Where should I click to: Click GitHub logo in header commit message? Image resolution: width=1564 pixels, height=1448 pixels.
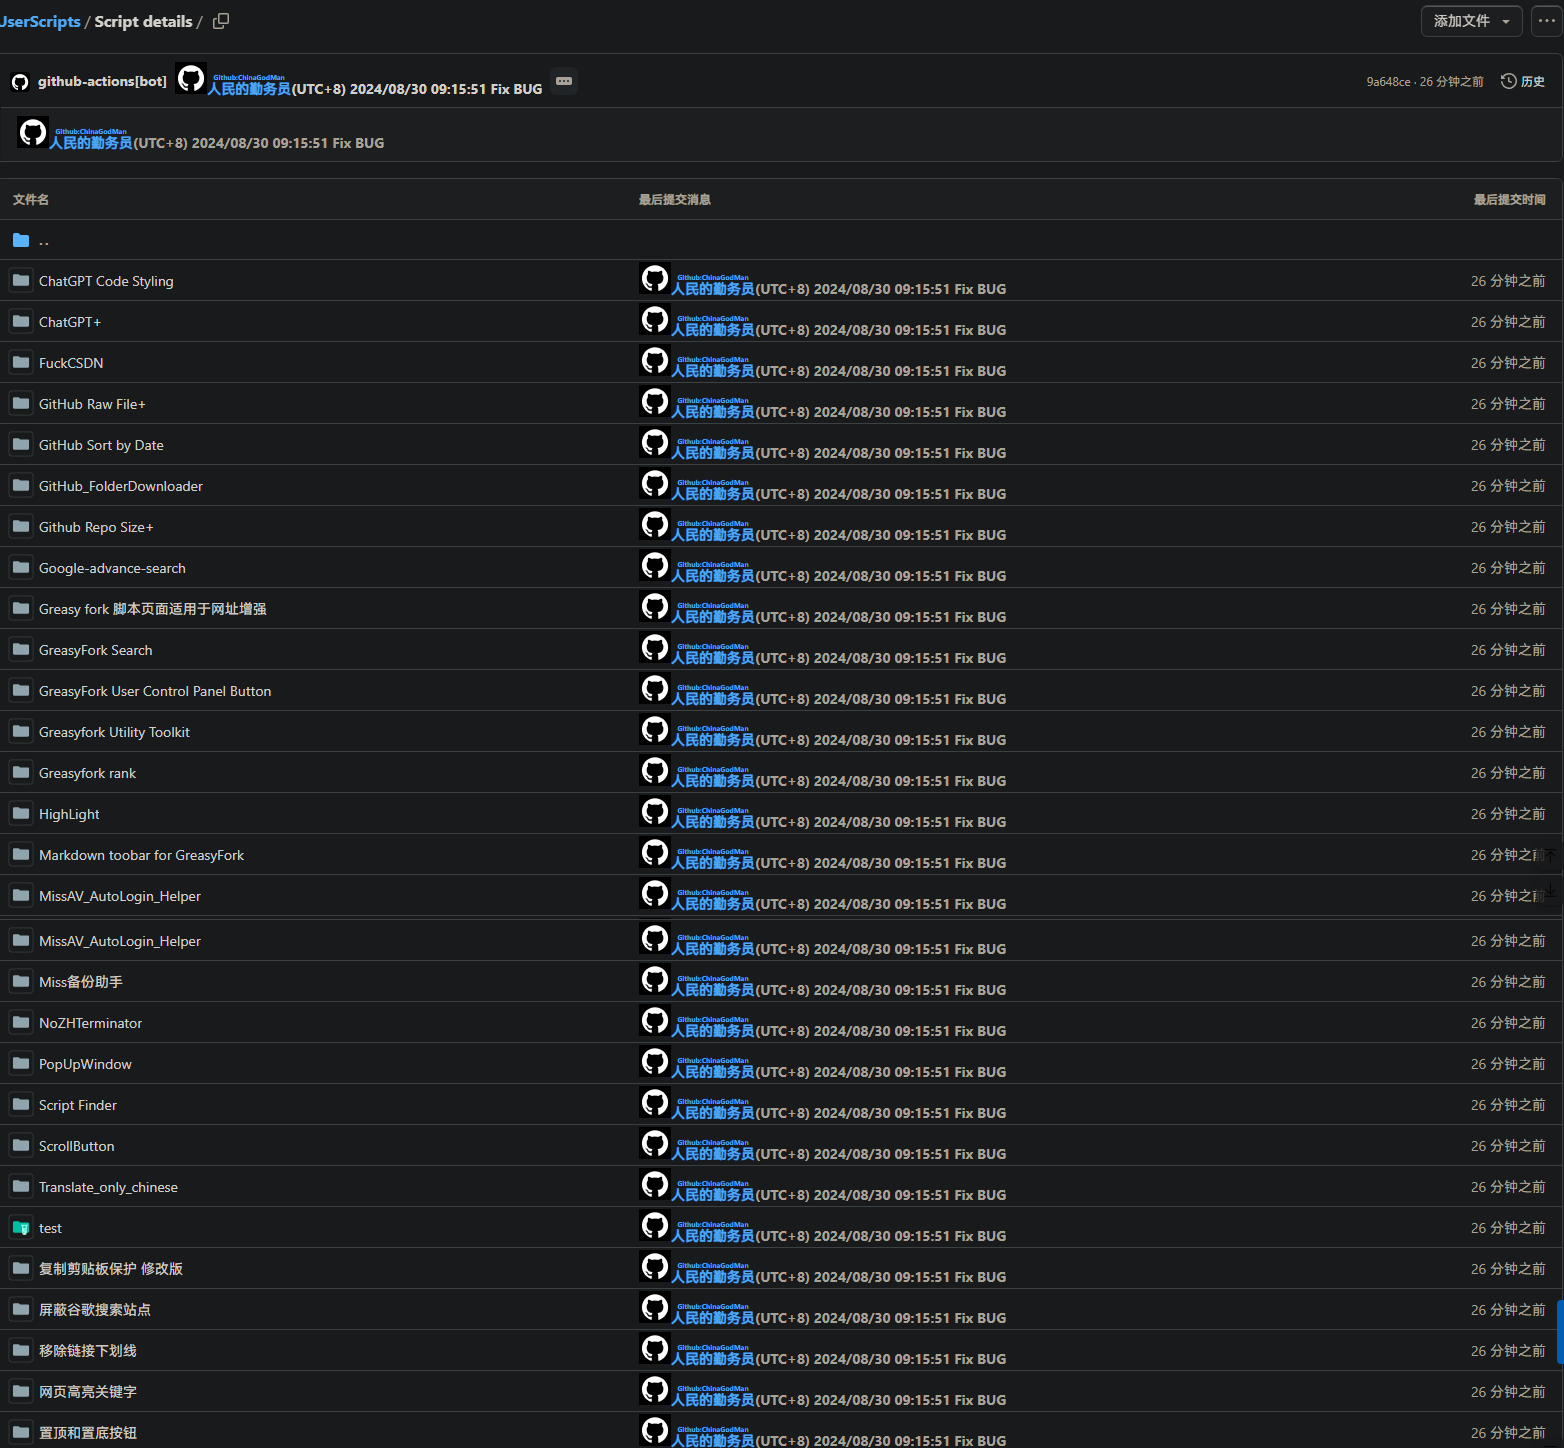click(x=191, y=78)
